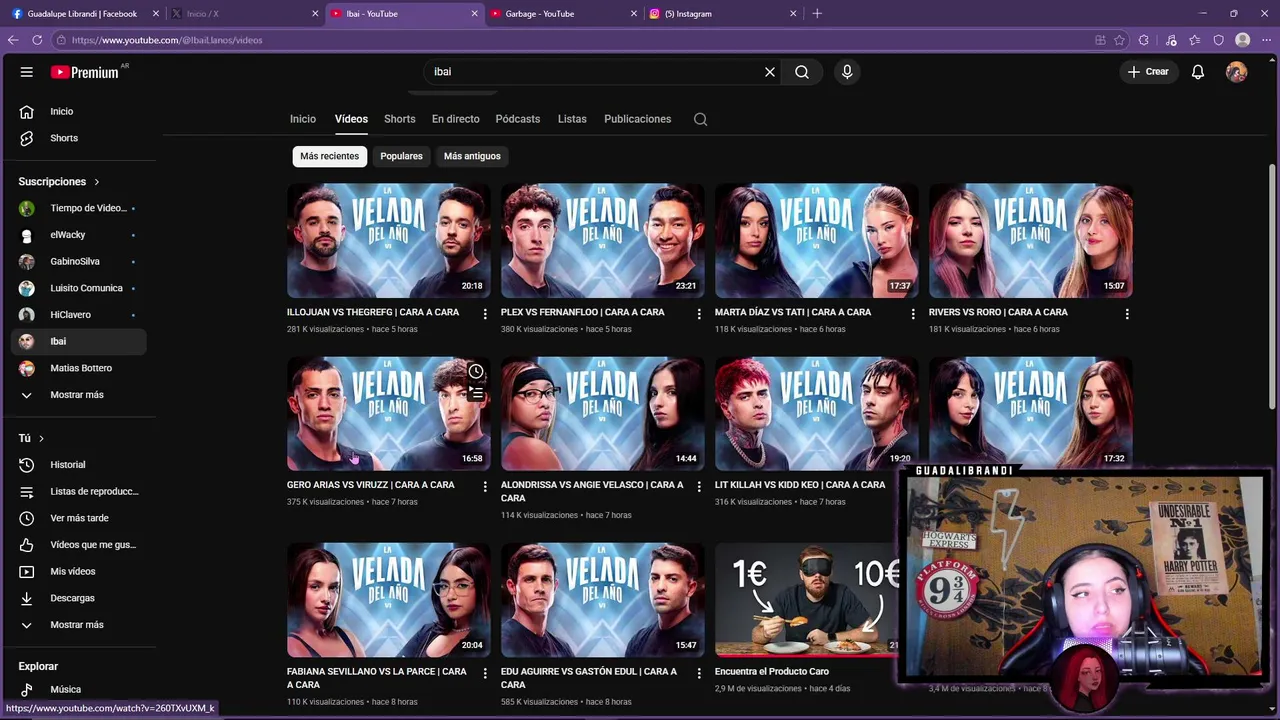Open LIT KILLAH VS KIDD KEO video title

pos(800,485)
